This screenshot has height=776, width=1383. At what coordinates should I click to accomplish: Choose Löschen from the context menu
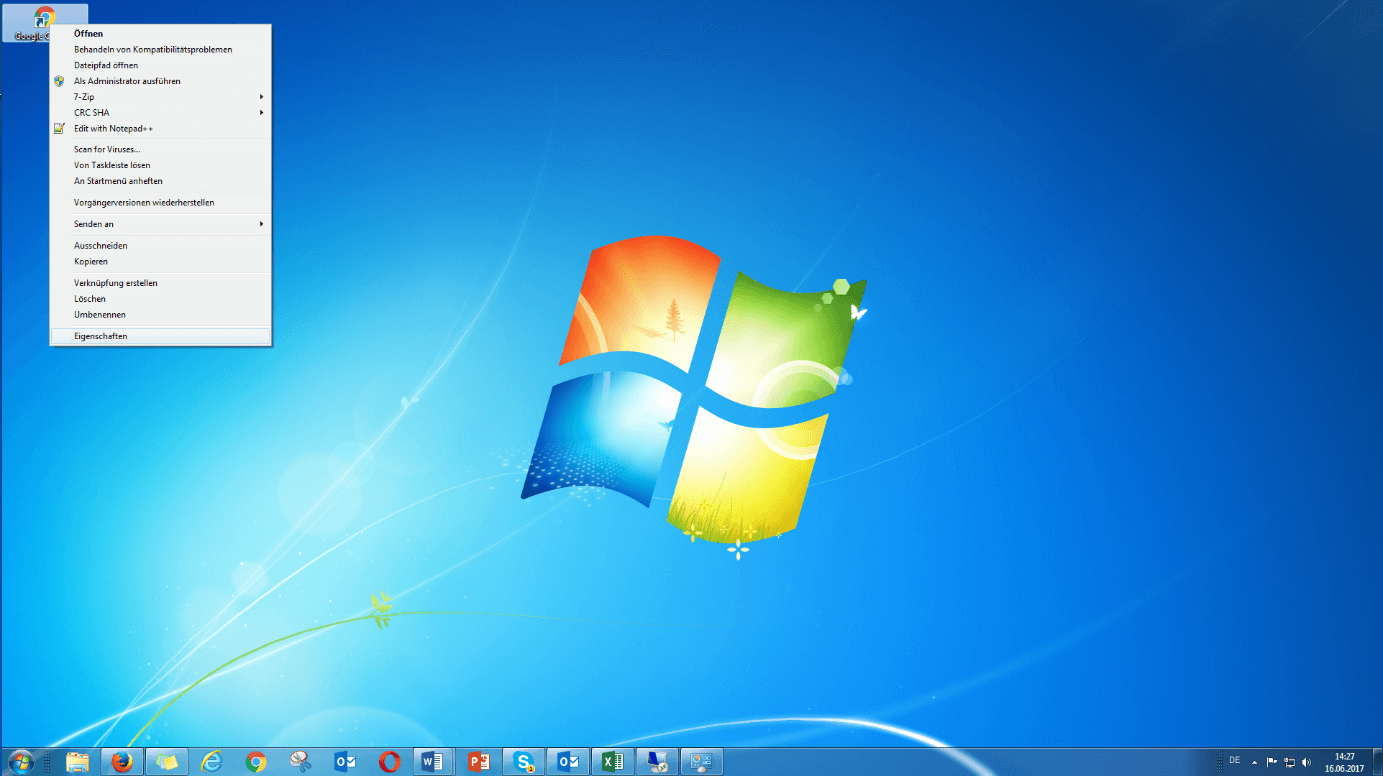coord(160,299)
